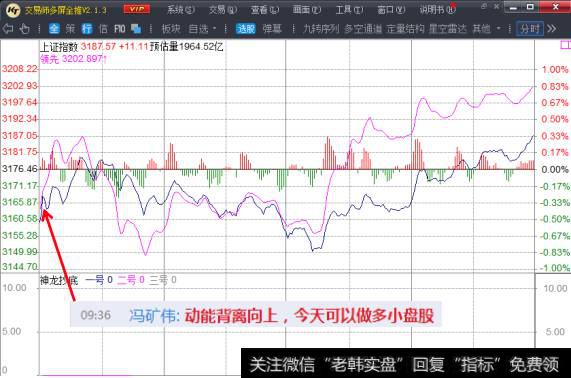Expand the toolbar overflow chevrons
This screenshot has width=571, height=378.
(x=551, y=28)
